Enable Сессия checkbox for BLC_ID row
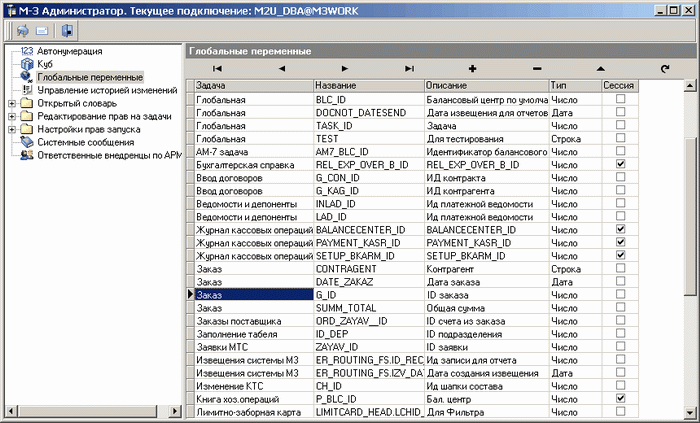Viewport: 700px width, 423px height. pos(621,100)
